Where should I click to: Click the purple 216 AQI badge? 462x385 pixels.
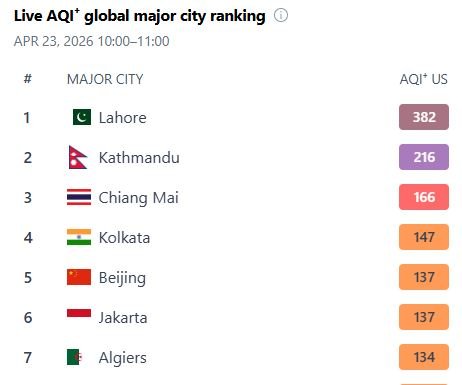click(x=424, y=157)
